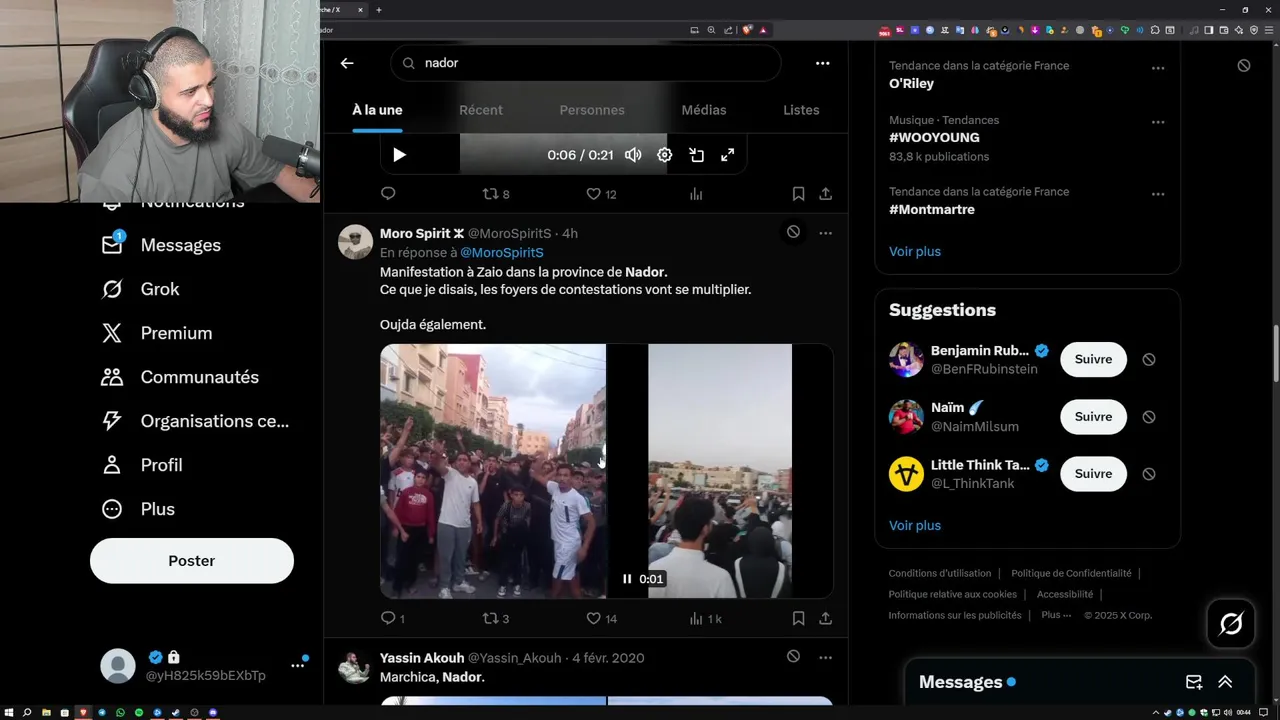Go back with the left arrow

tap(347, 63)
